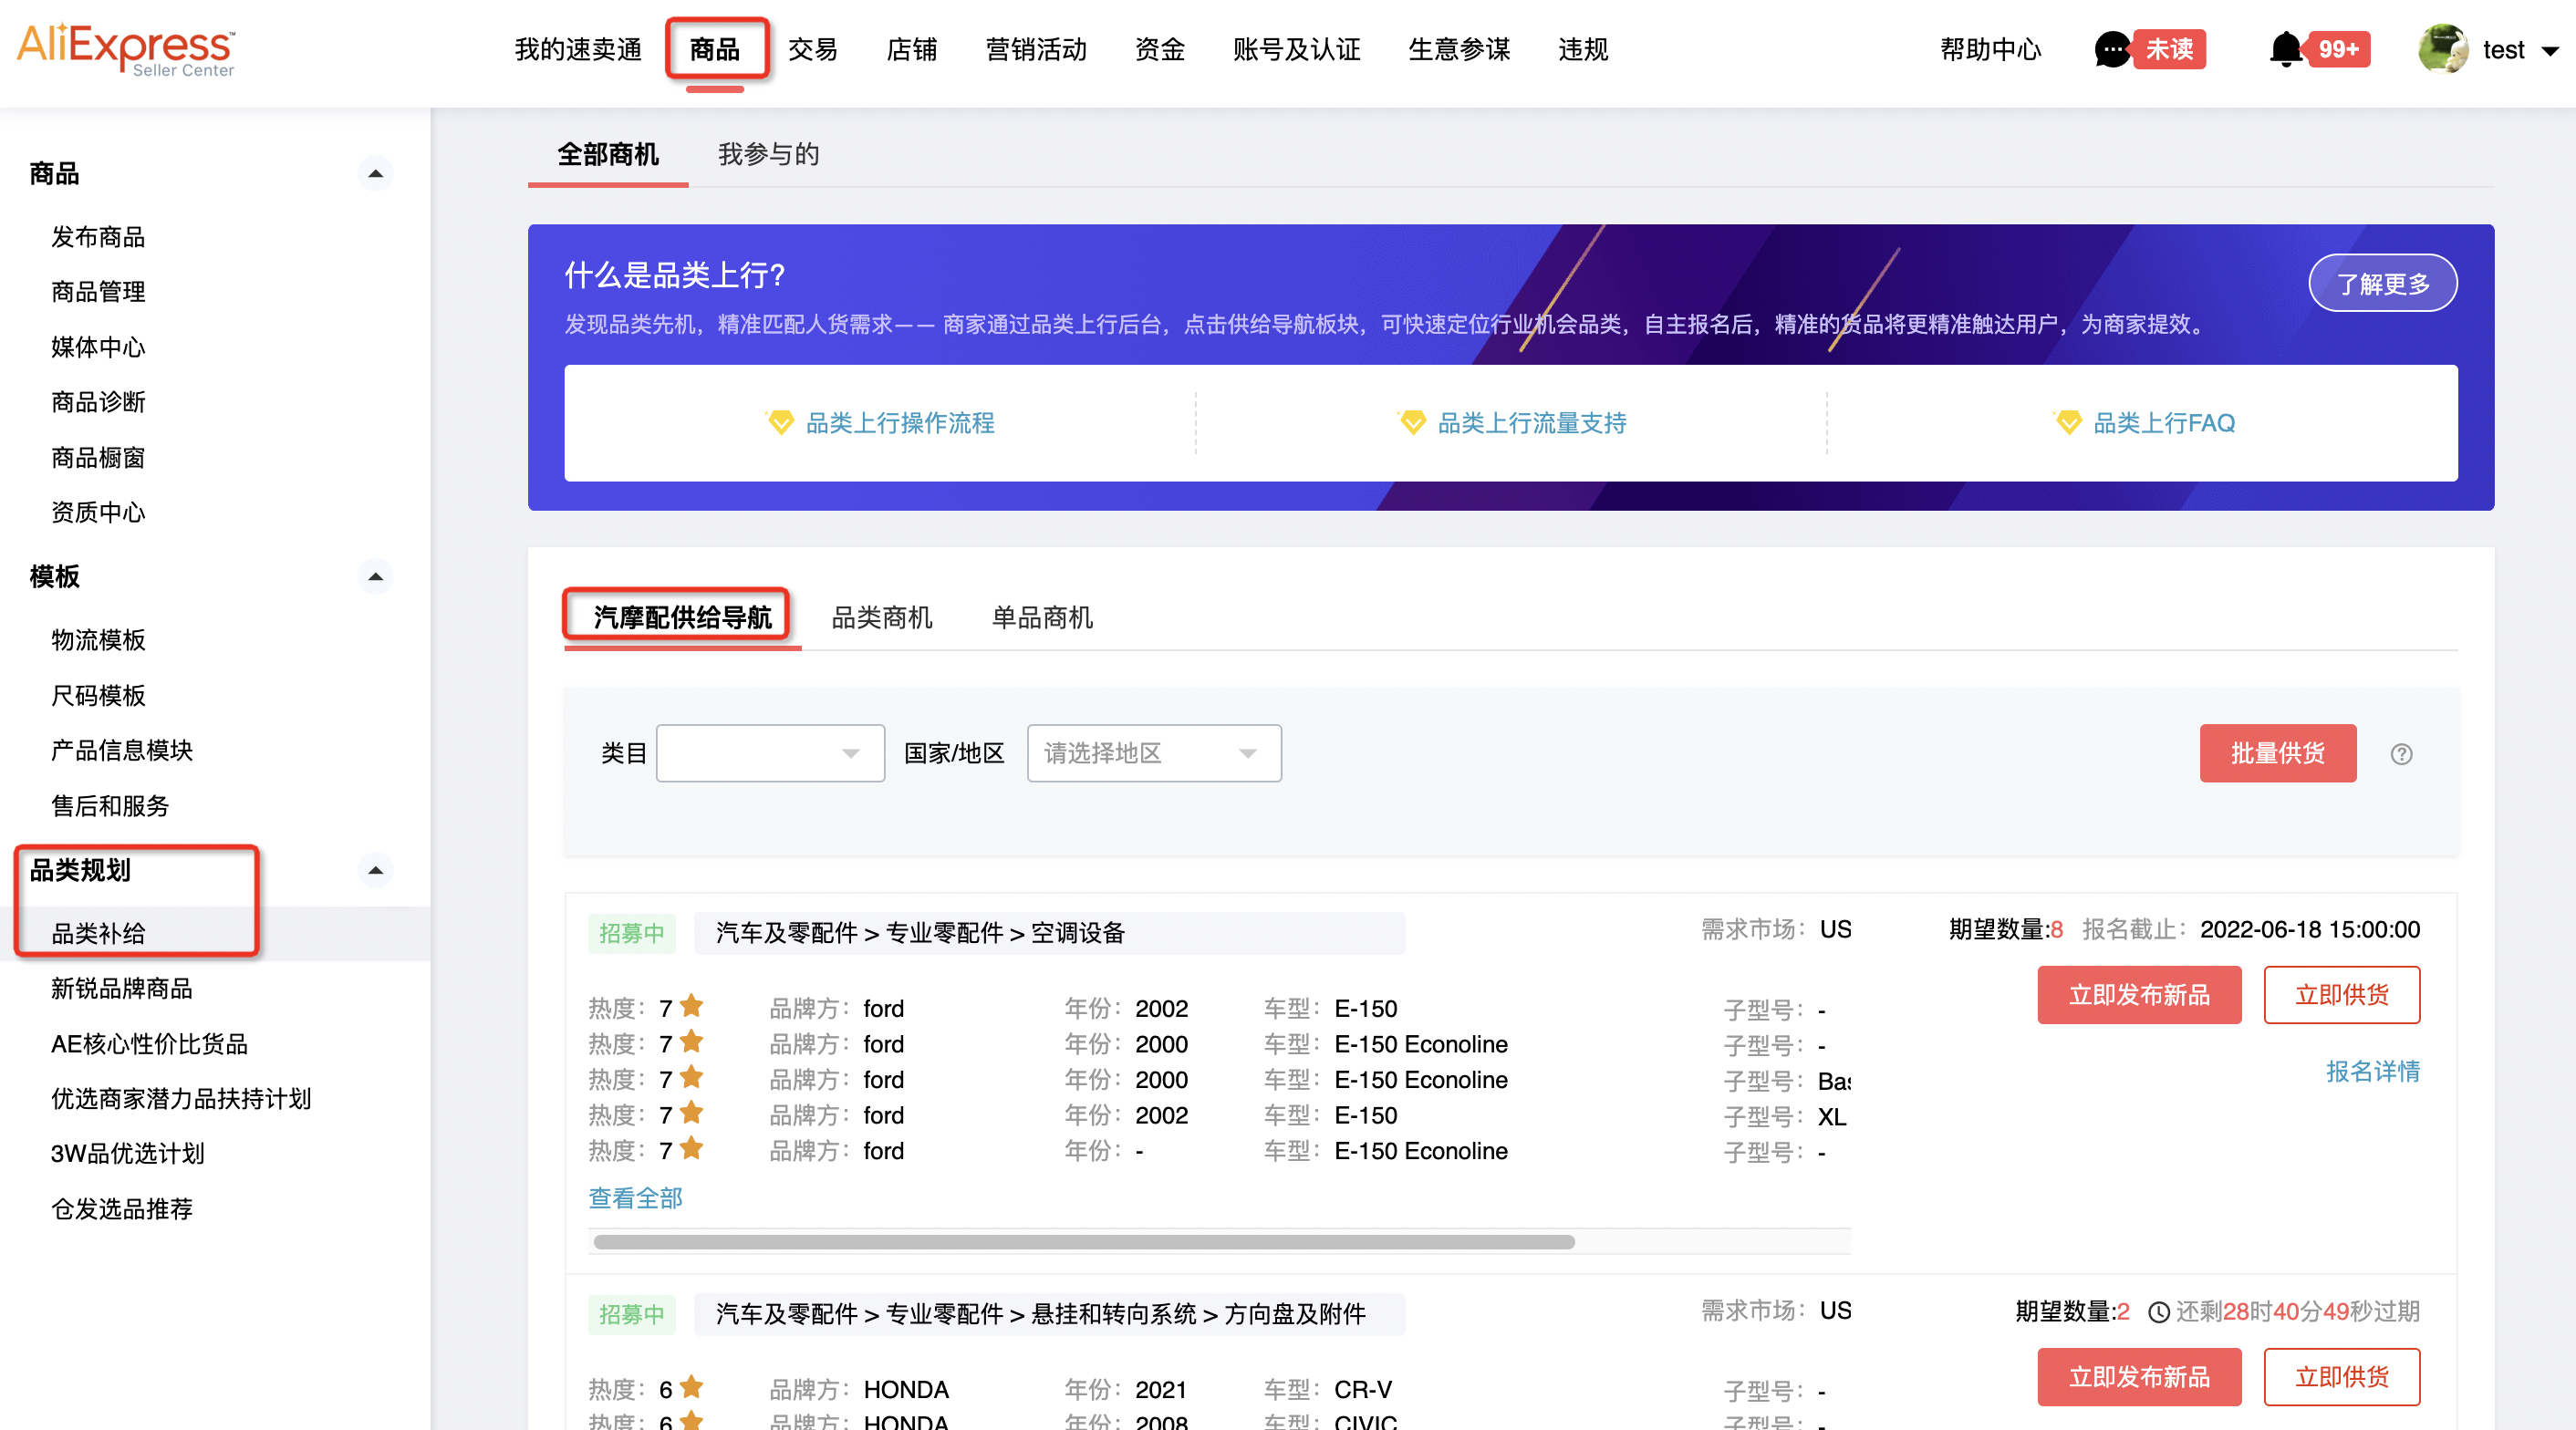
Task: Click the diamond icon beside 品类上行操作流程
Action: (779, 422)
